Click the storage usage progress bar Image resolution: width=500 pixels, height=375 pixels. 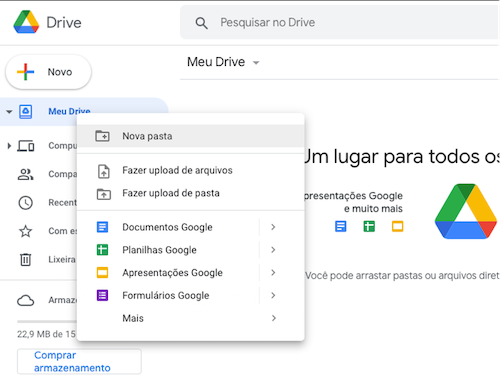tap(47, 322)
